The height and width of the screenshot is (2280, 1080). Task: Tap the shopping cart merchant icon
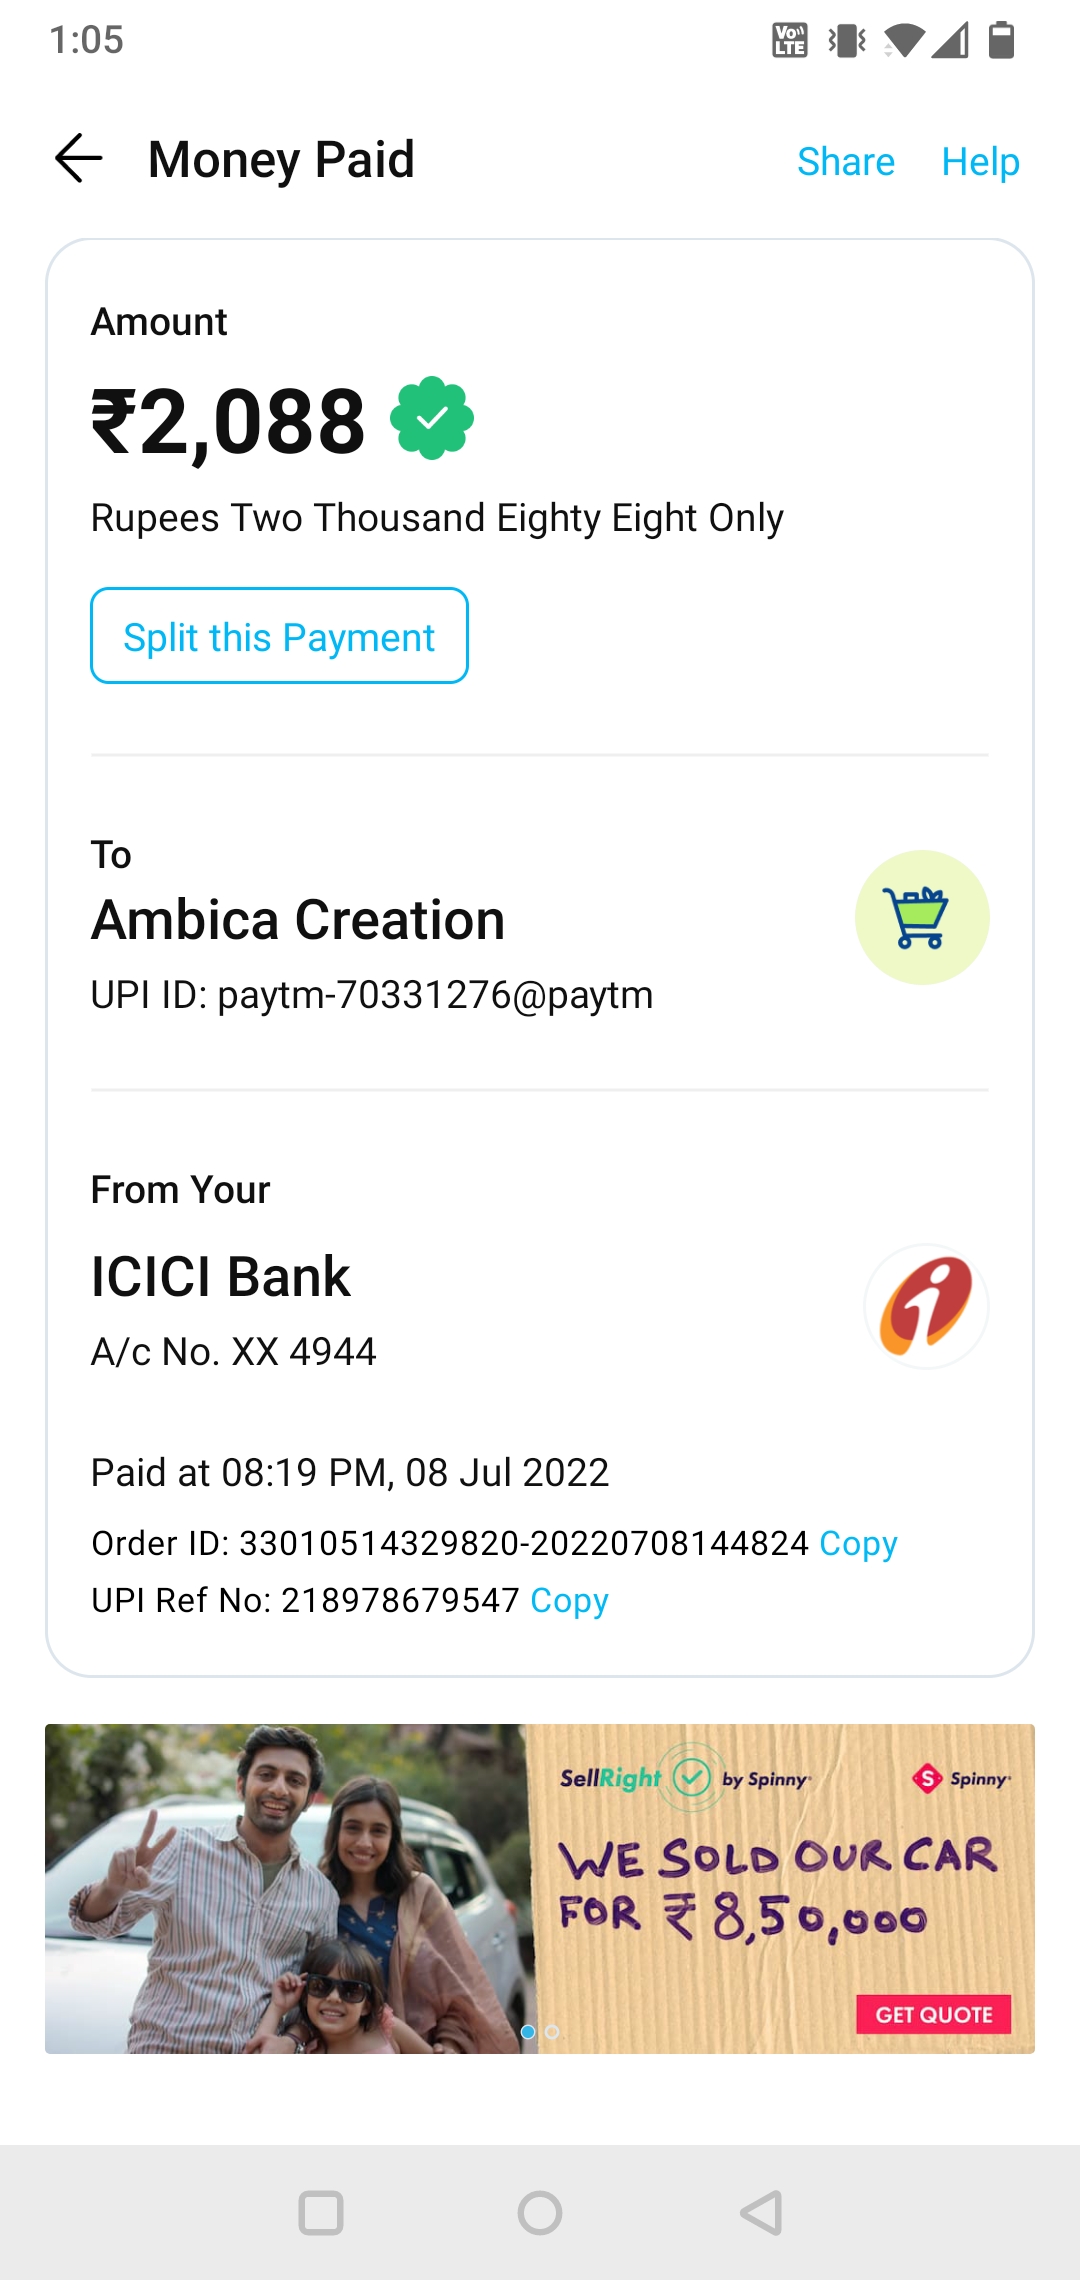[921, 917]
